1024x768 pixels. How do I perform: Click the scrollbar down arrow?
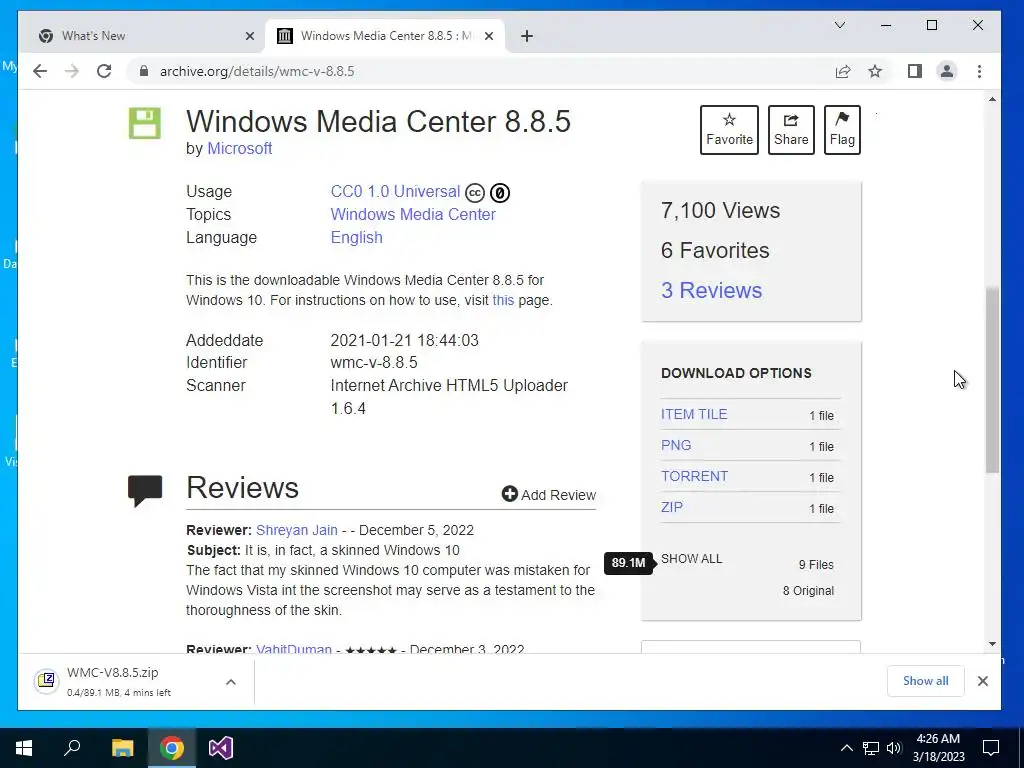(992, 644)
